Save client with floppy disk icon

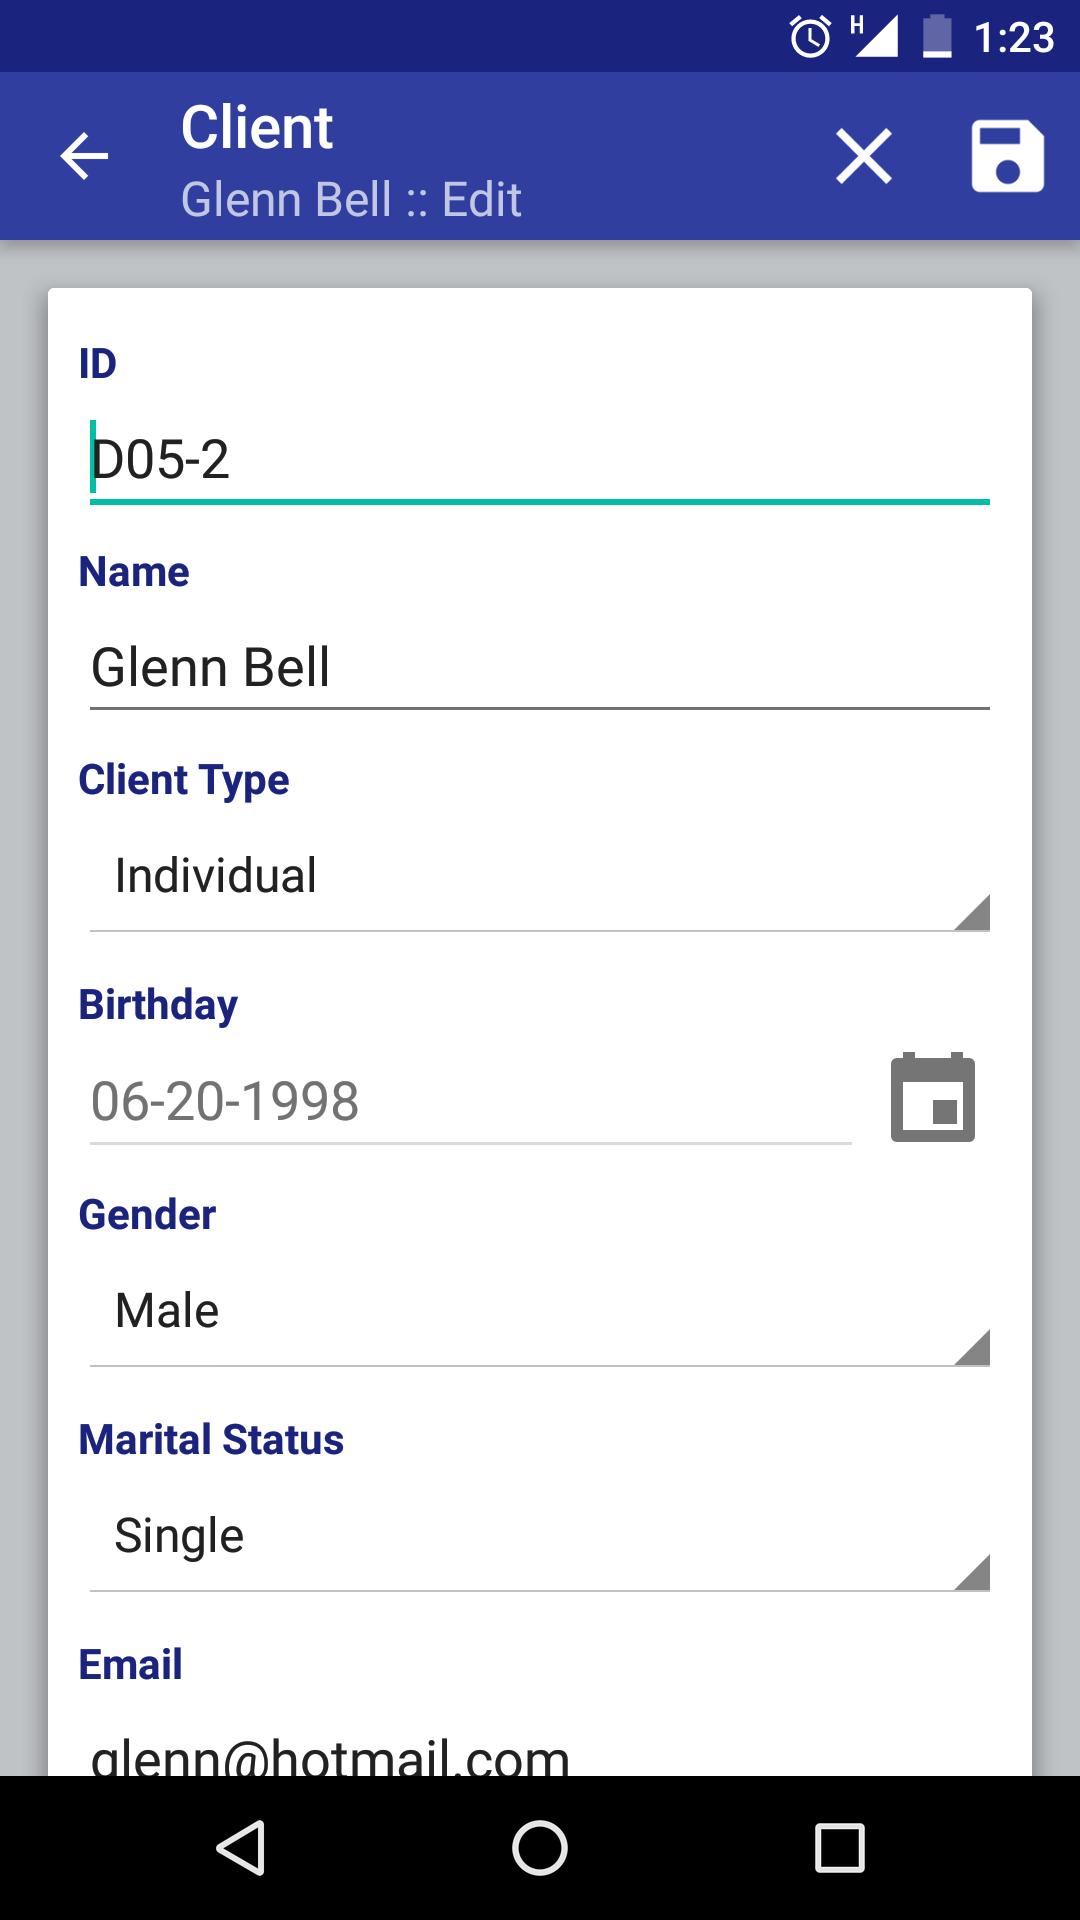pyautogui.click(x=1007, y=157)
